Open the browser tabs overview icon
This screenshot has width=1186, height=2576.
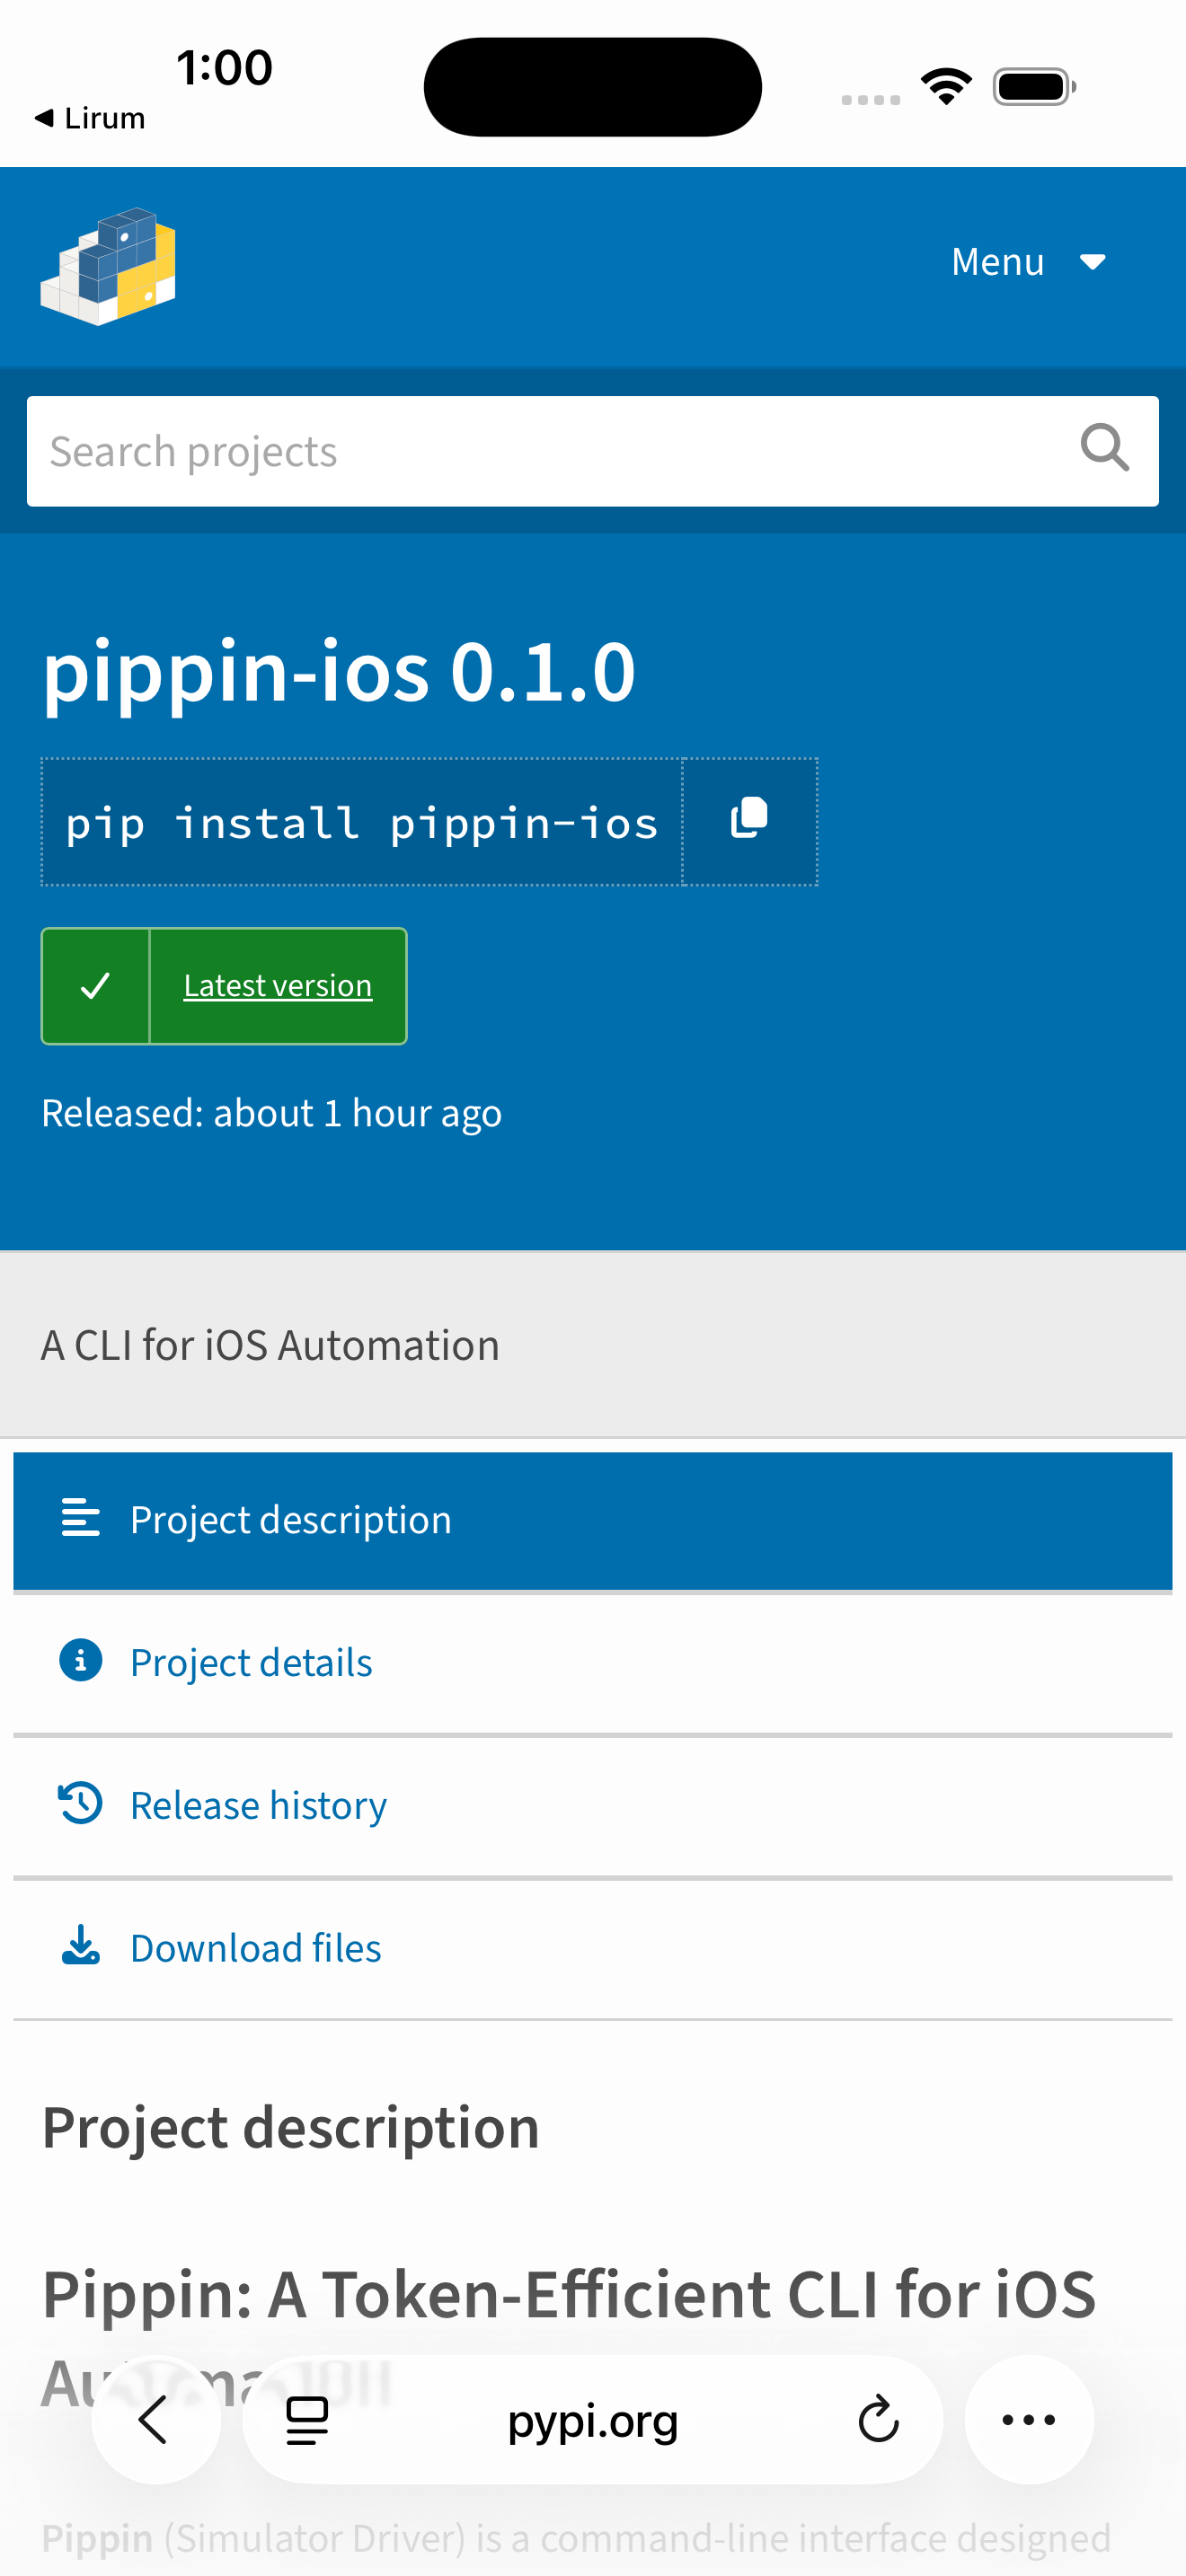[307, 2420]
